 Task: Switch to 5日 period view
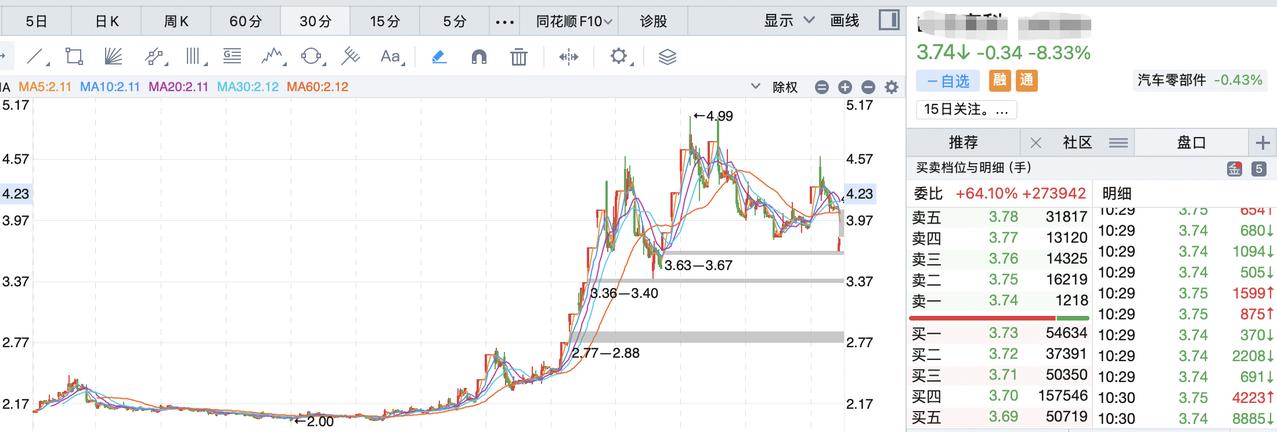[x=35, y=20]
